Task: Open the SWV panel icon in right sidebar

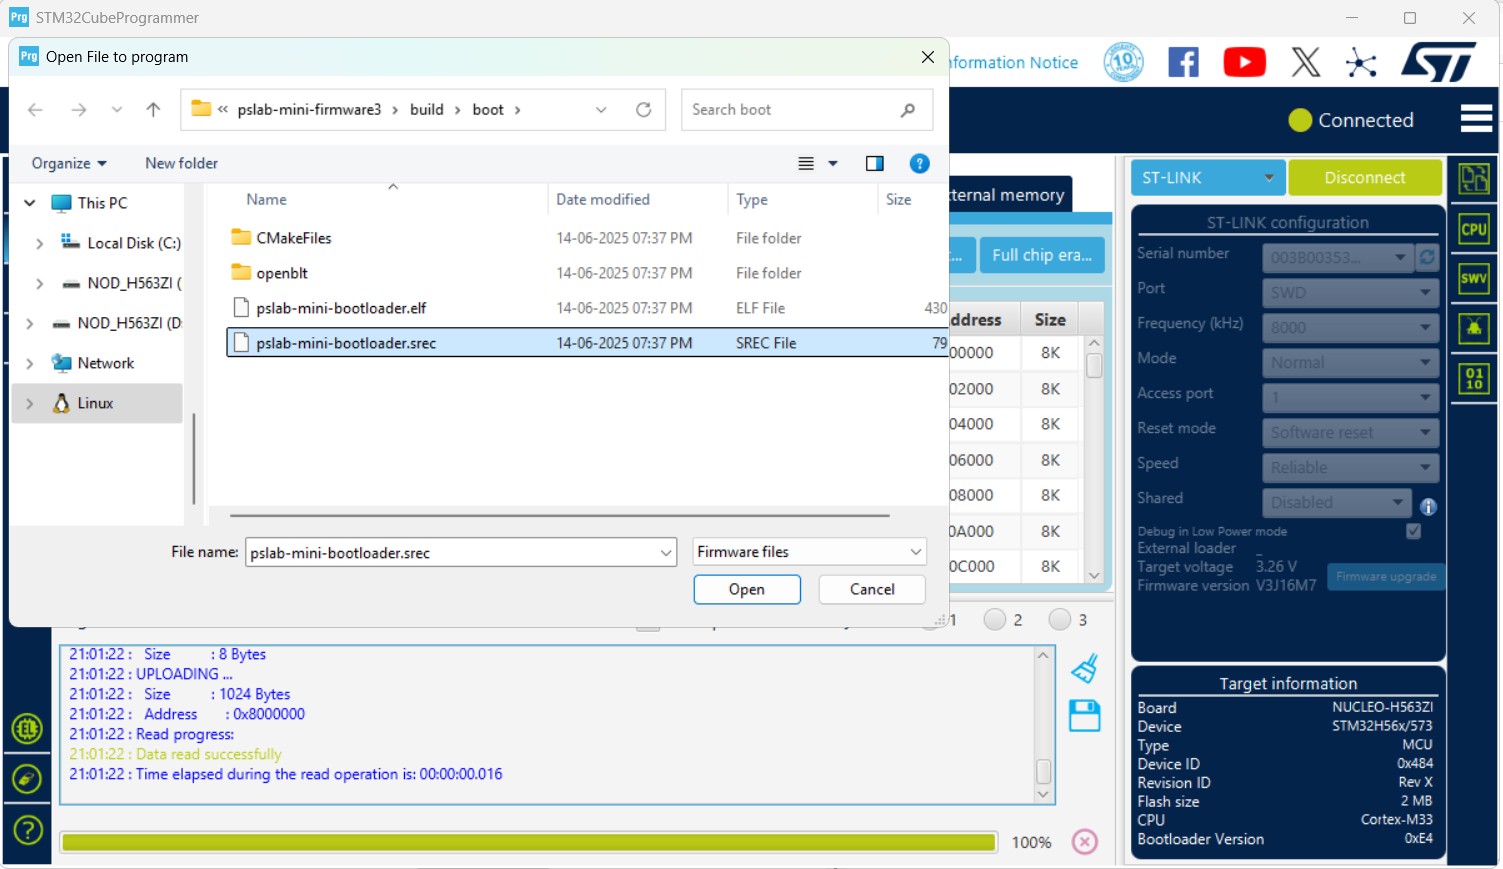Action: pyautogui.click(x=1474, y=279)
